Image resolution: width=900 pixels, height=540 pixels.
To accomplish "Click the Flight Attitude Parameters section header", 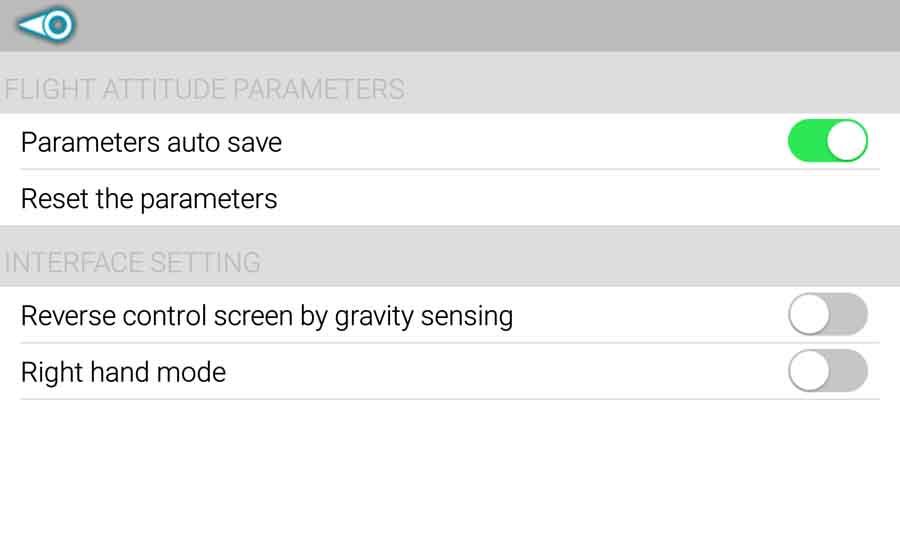I will click(204, 89).
